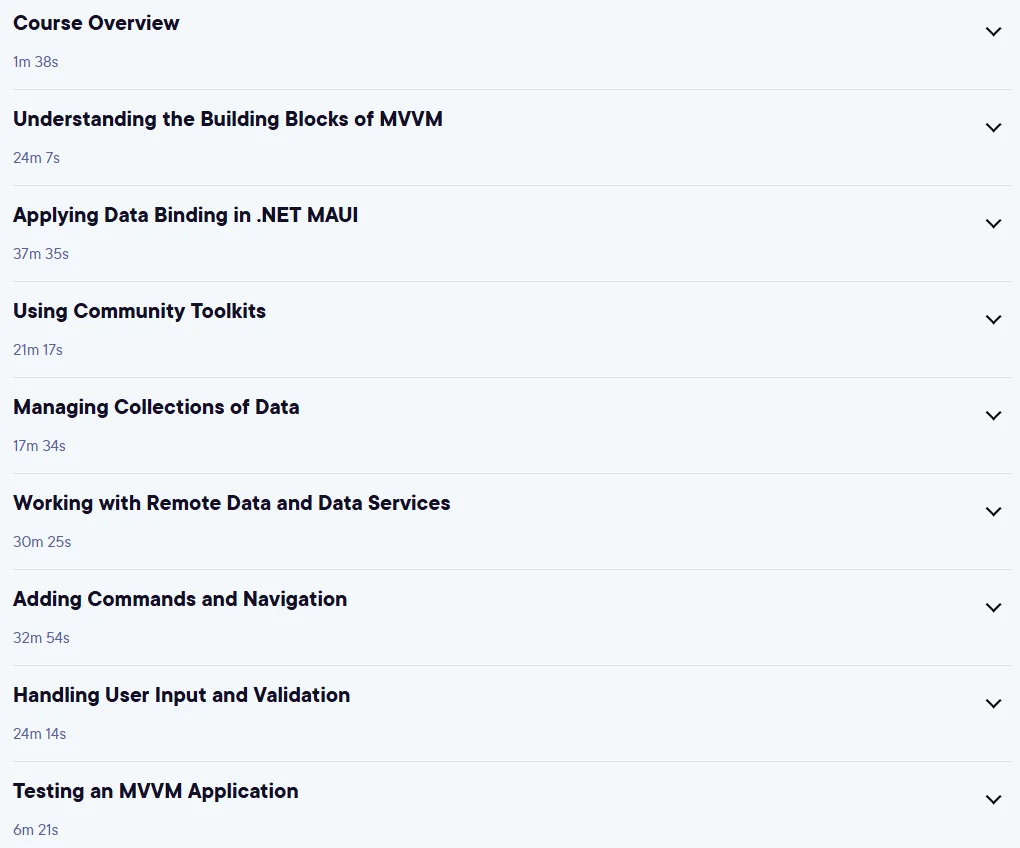Expand chevron beside Handling User Input and Validation
This screenshot has width=1020, height=848.
(x=993, y=704)
